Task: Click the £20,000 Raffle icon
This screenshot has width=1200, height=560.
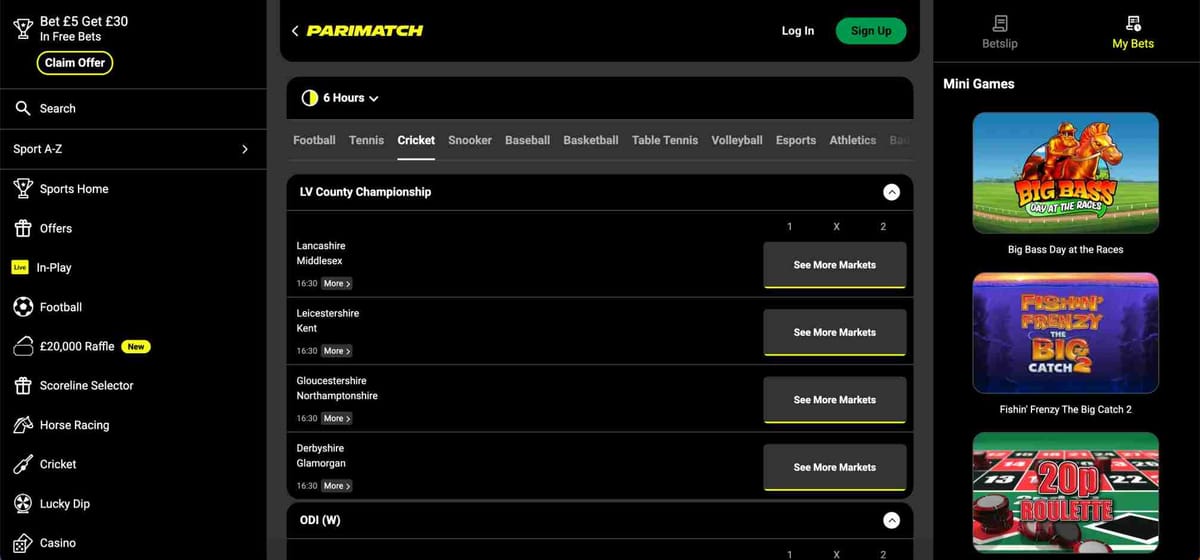Action: [x=23, y=346]
